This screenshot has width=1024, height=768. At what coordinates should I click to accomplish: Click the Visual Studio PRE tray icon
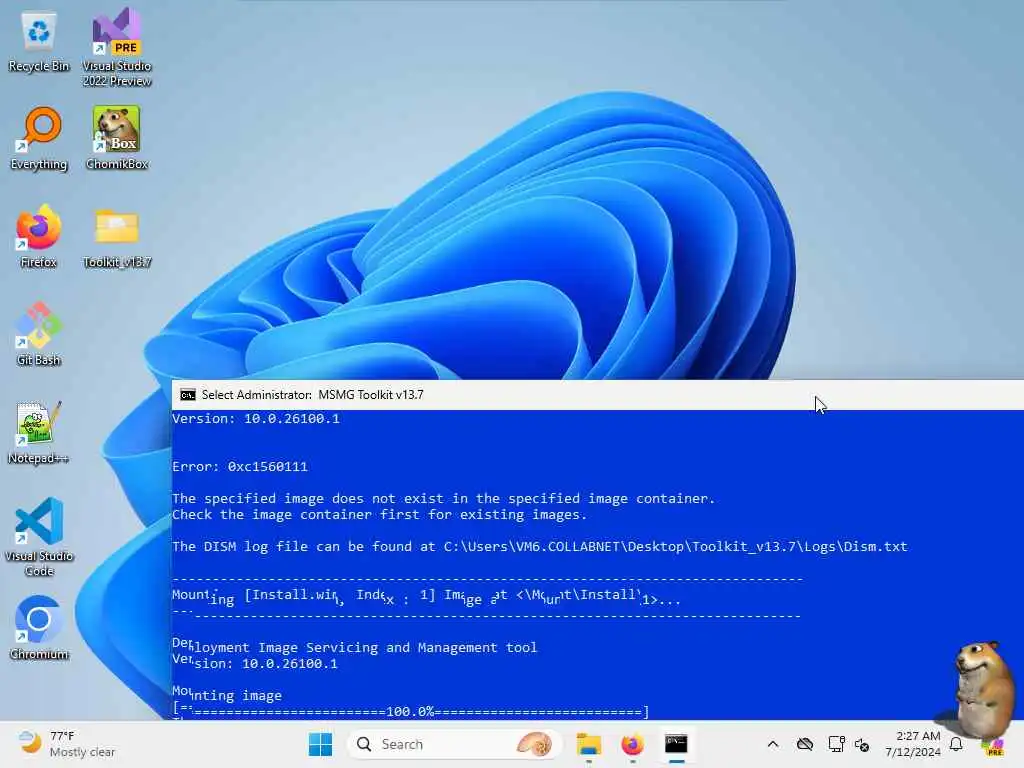click(x=993, y=746)
